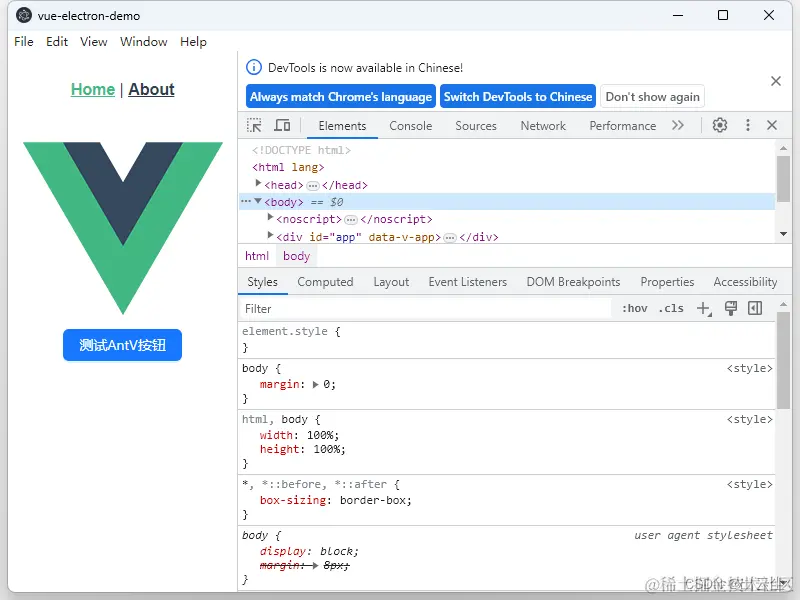This screenshot has width=800, height=600.
Task: Switch to Sources tab
Action: [x=476, y=126]
